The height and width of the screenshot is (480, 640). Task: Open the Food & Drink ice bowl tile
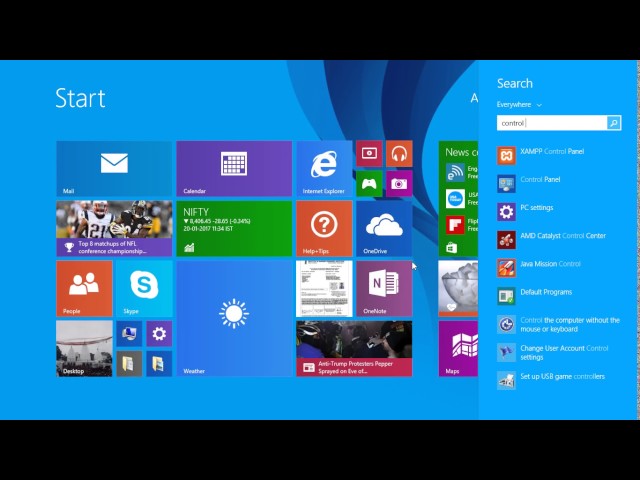(458, 289)
